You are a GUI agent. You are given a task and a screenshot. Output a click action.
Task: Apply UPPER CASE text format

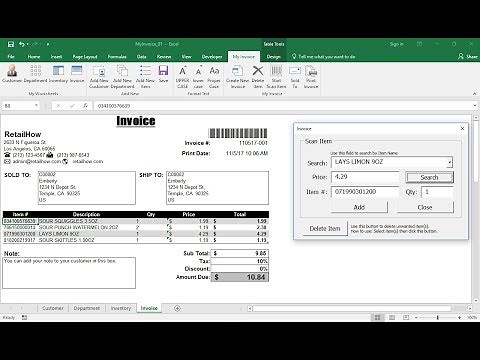tap(182, 77)
